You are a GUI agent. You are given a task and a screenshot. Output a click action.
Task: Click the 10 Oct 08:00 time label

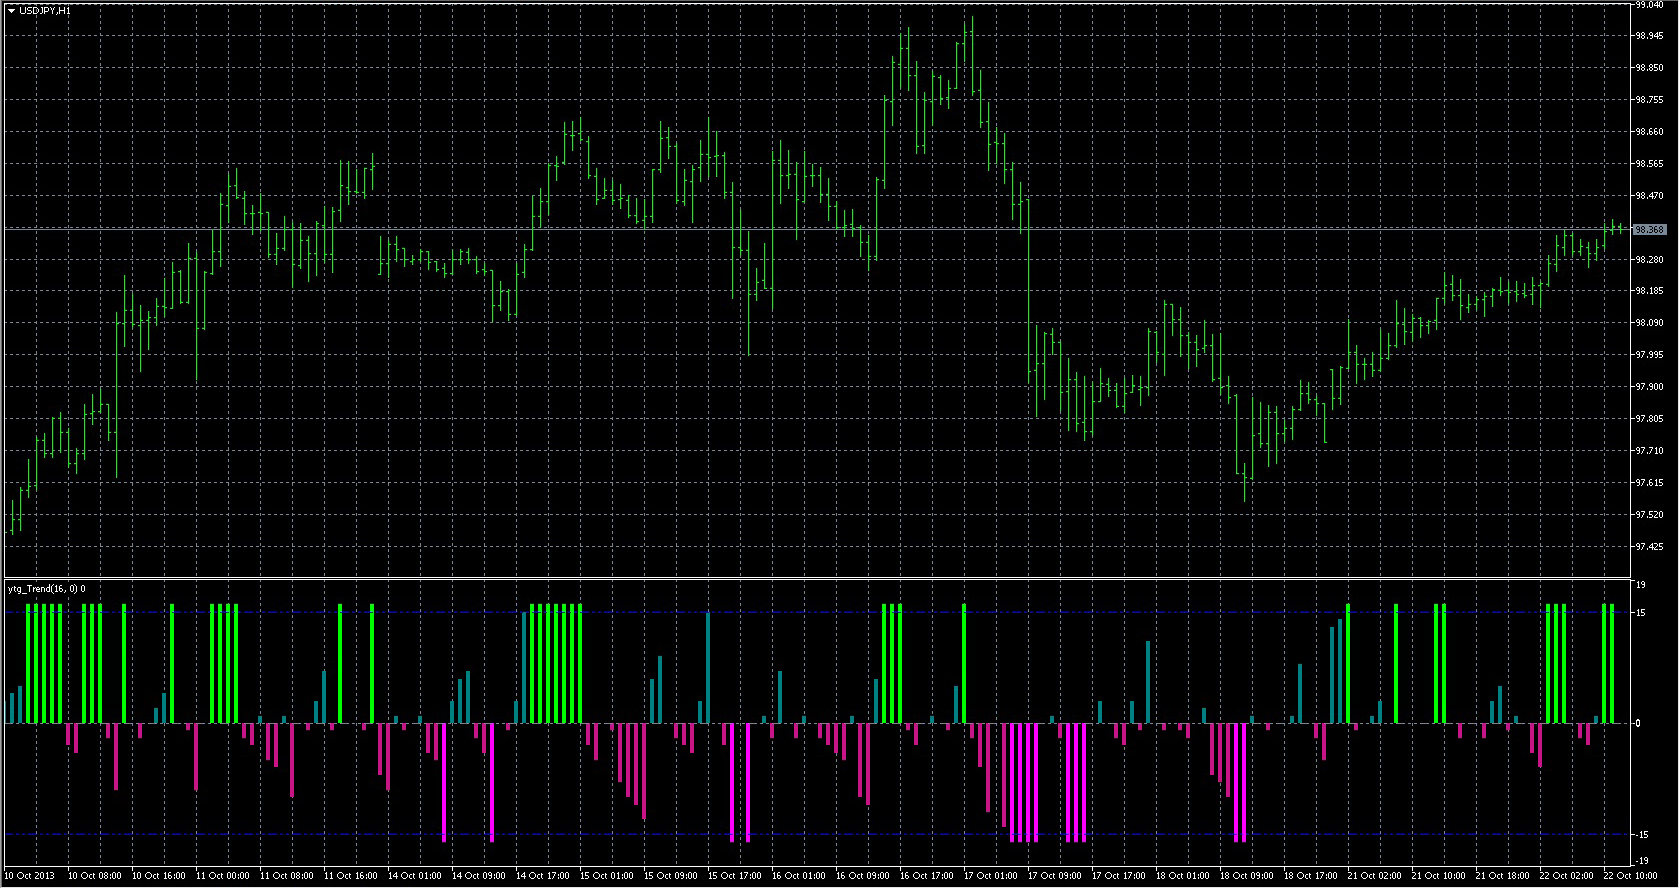[95, 876]
